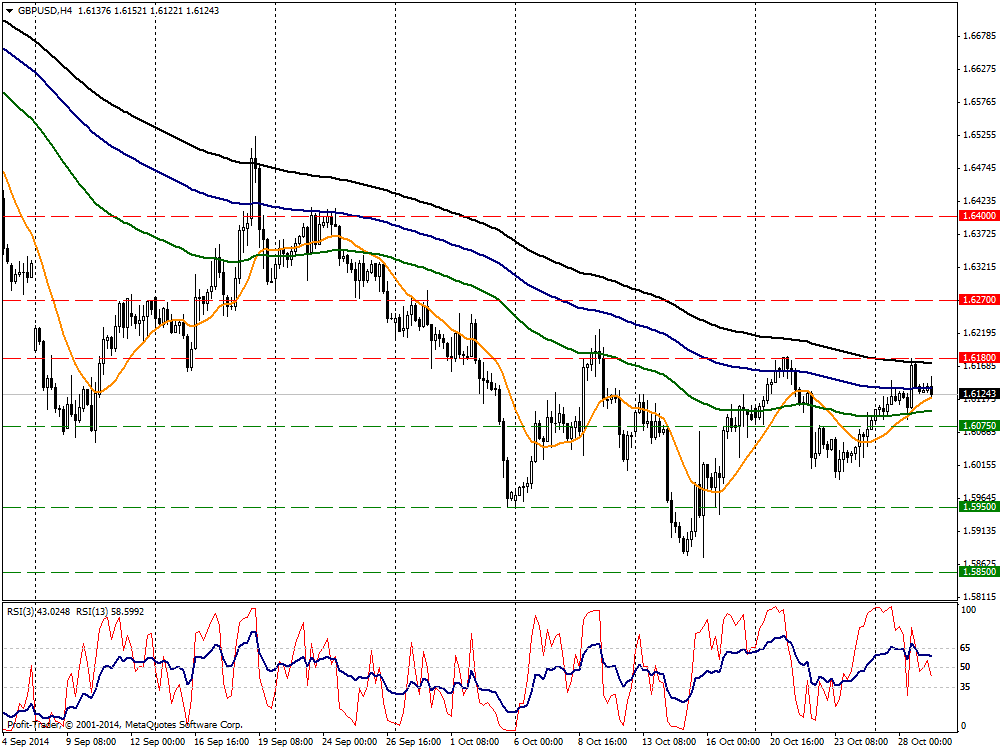Select the 1.59500 green price level tag
Viewport: 1000px width, 750px height.
[x=977, y=507]
